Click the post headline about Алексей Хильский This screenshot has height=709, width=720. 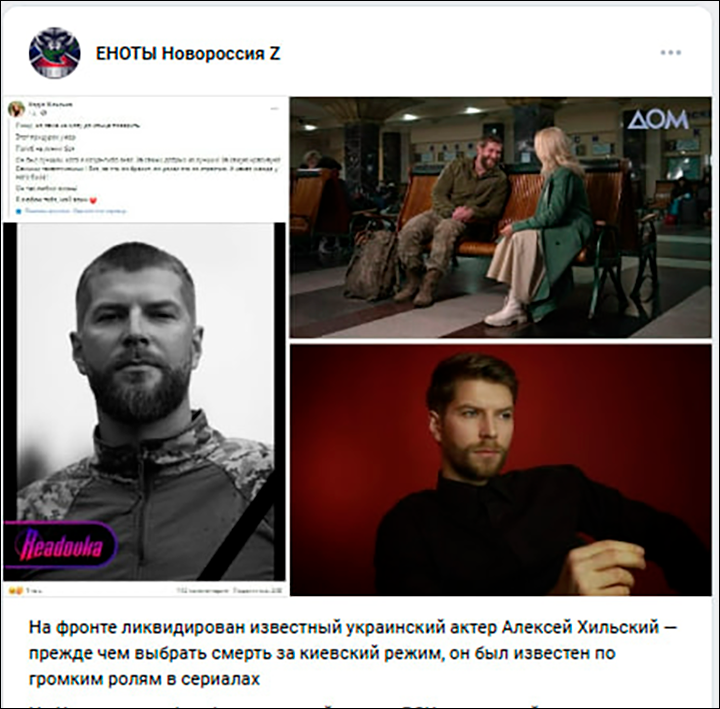click(353, 653)
